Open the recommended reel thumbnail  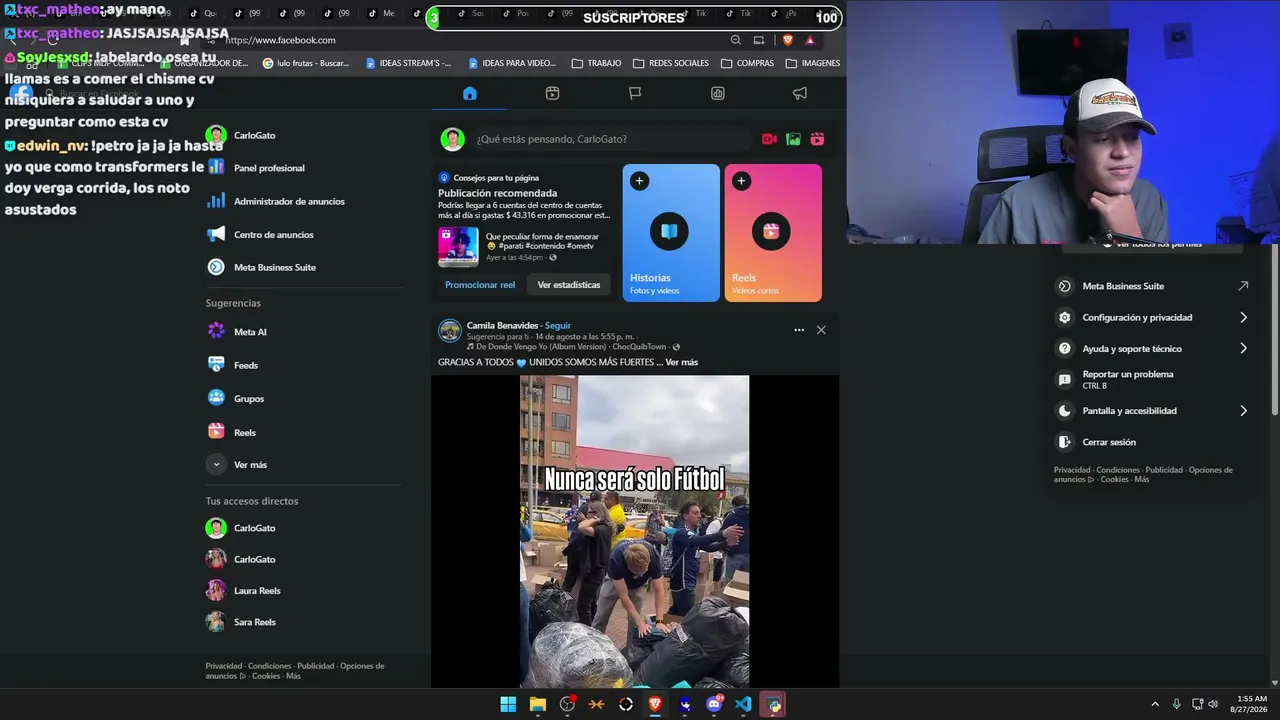458,247
